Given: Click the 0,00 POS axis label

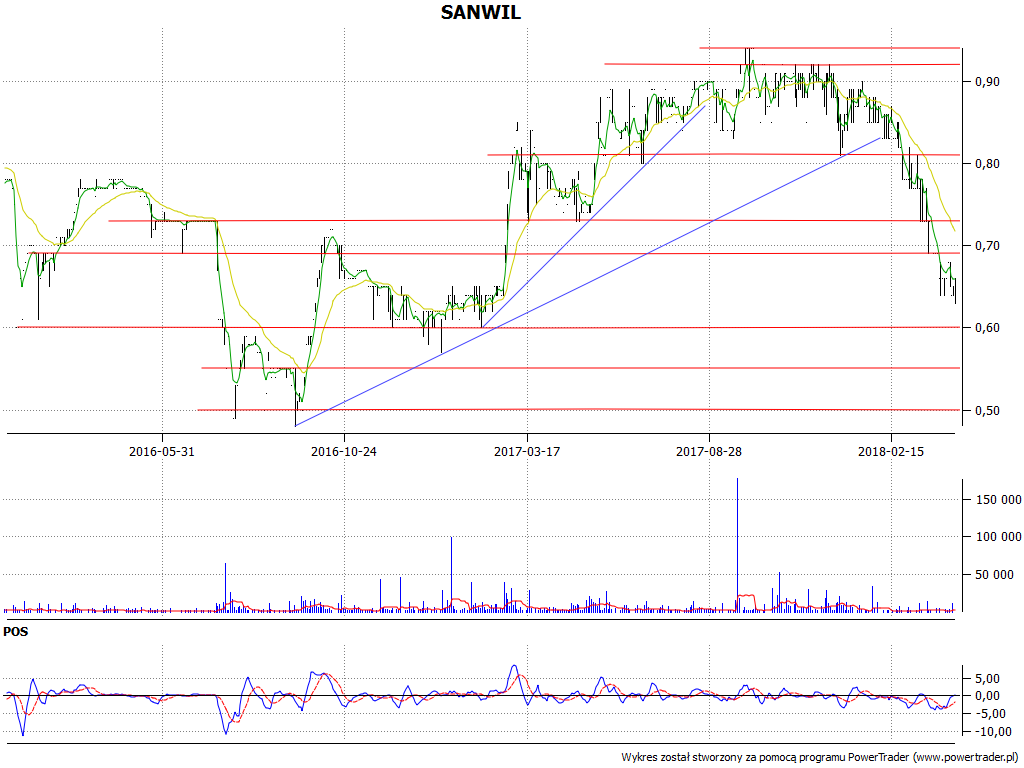Looking at the screenshot, I should (x=987, y=696).
